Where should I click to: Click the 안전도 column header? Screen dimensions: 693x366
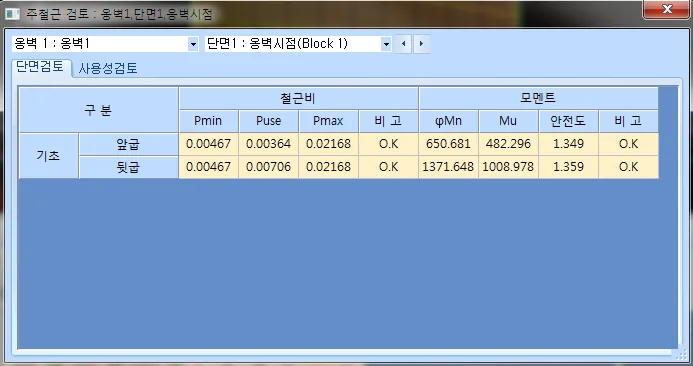click(x=568, y=121)
